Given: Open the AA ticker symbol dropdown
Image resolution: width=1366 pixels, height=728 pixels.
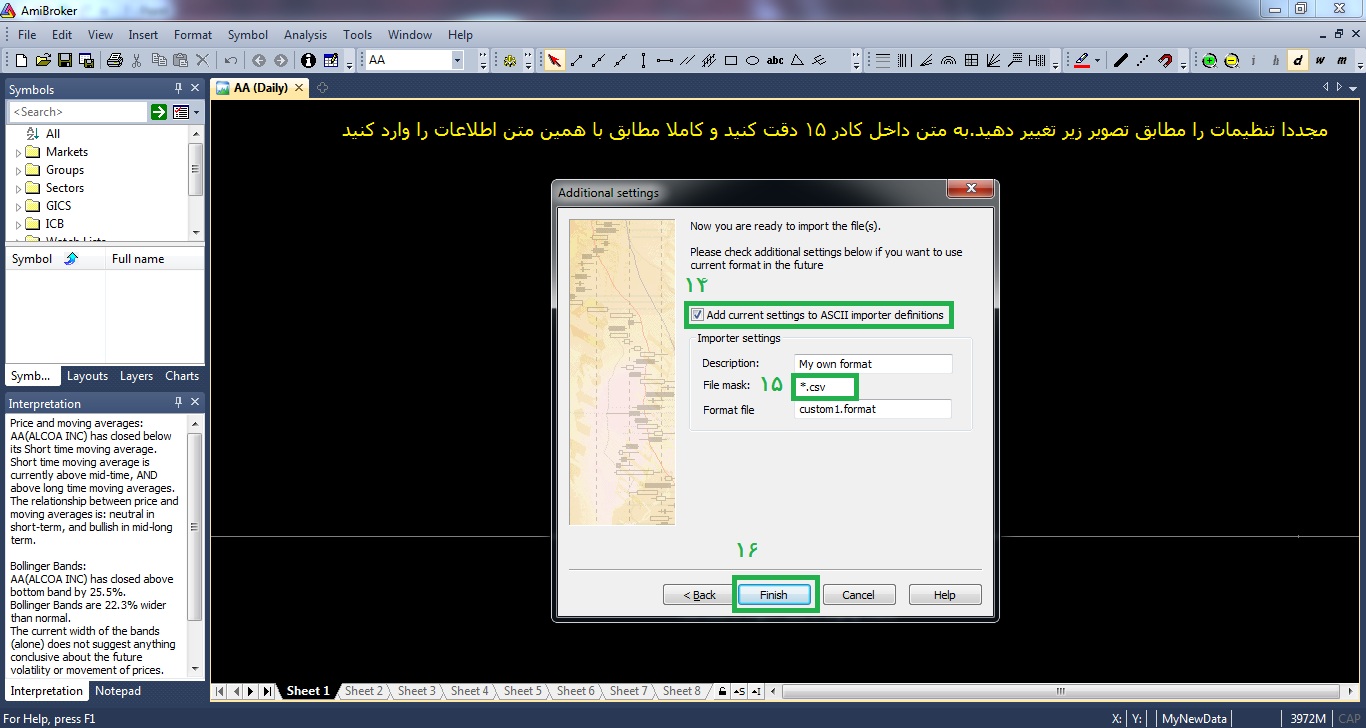Looking at the screenshot, I should pos(457,61).
